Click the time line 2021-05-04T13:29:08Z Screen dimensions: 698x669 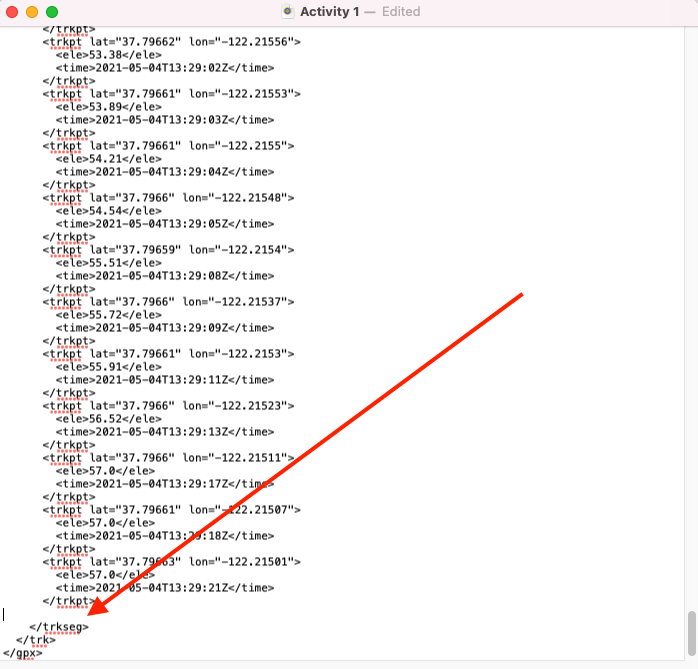[165, 276]
